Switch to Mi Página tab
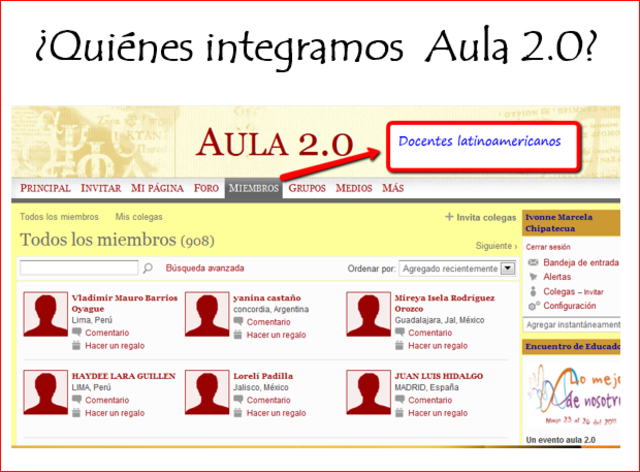The width and height of the screenshot is (640, 472). click(x=157, y=188)
